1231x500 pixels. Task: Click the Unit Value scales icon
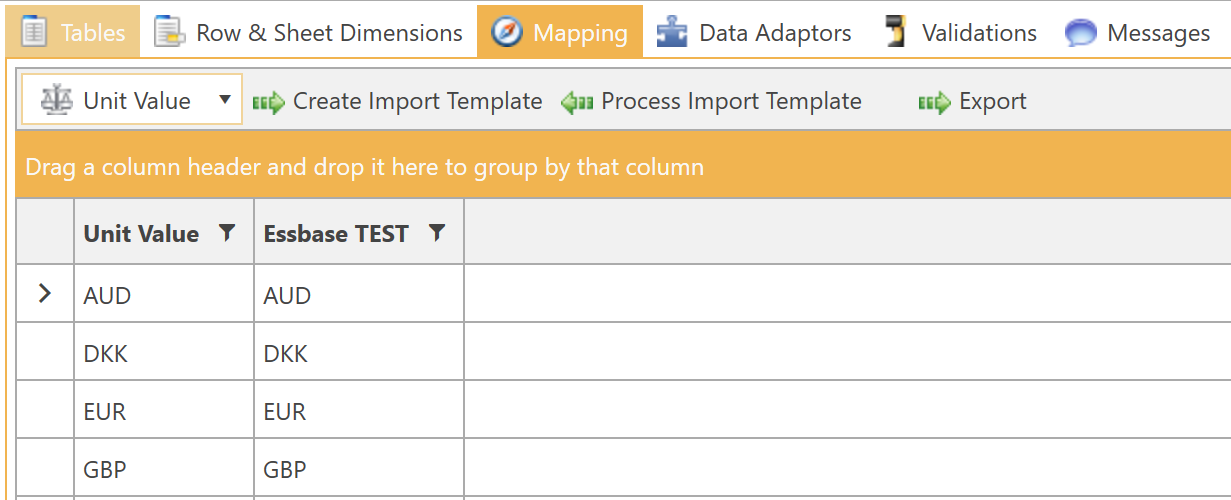click(56, 100)
